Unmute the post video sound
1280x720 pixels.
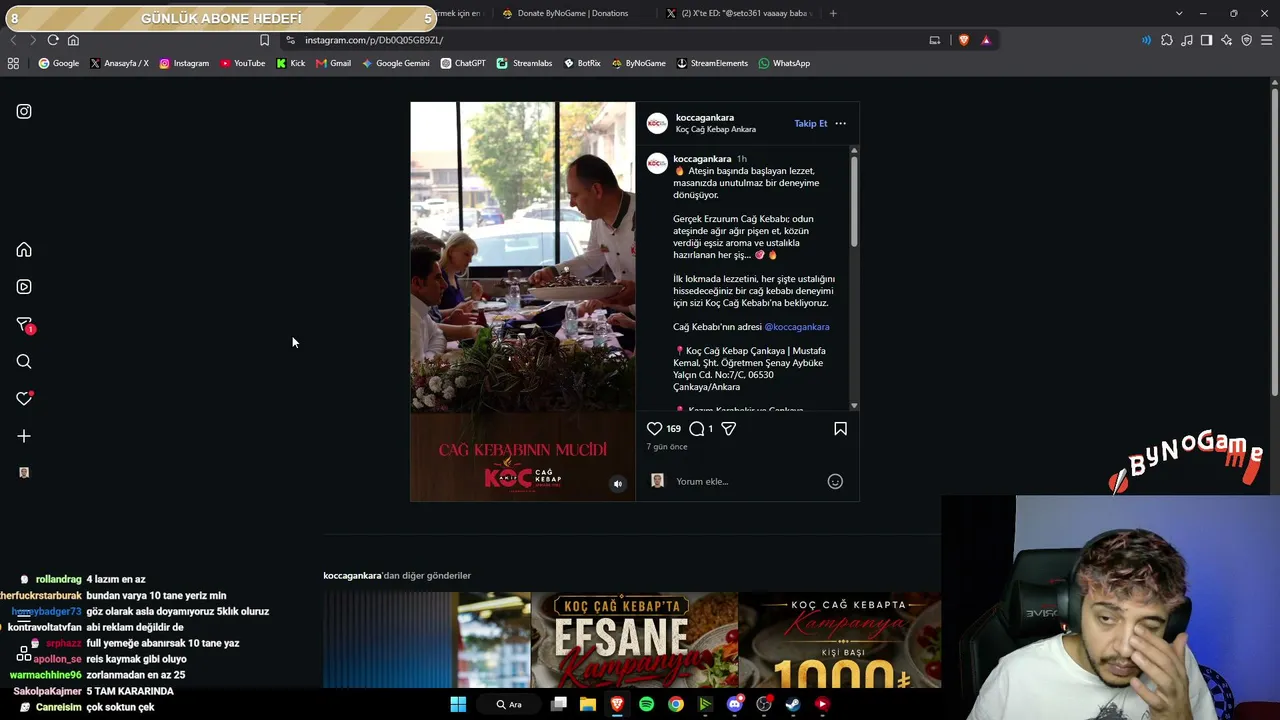tap(618, 484)
